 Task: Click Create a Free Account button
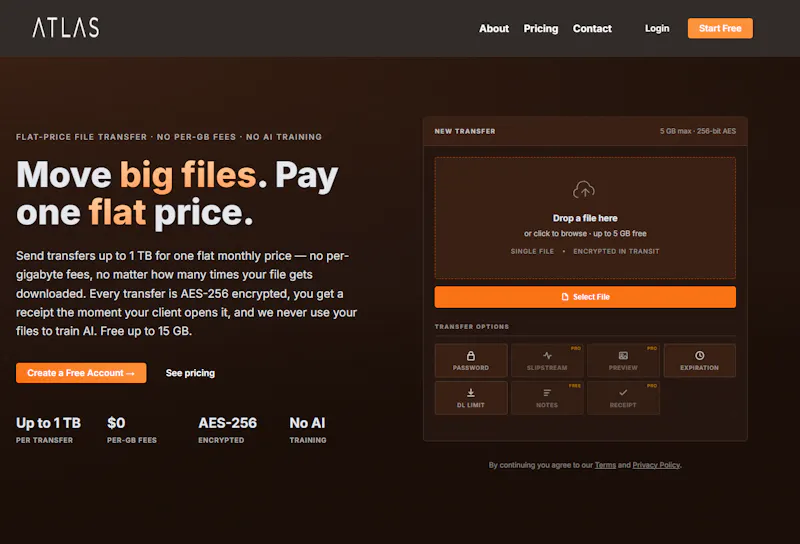coord(81,373)
